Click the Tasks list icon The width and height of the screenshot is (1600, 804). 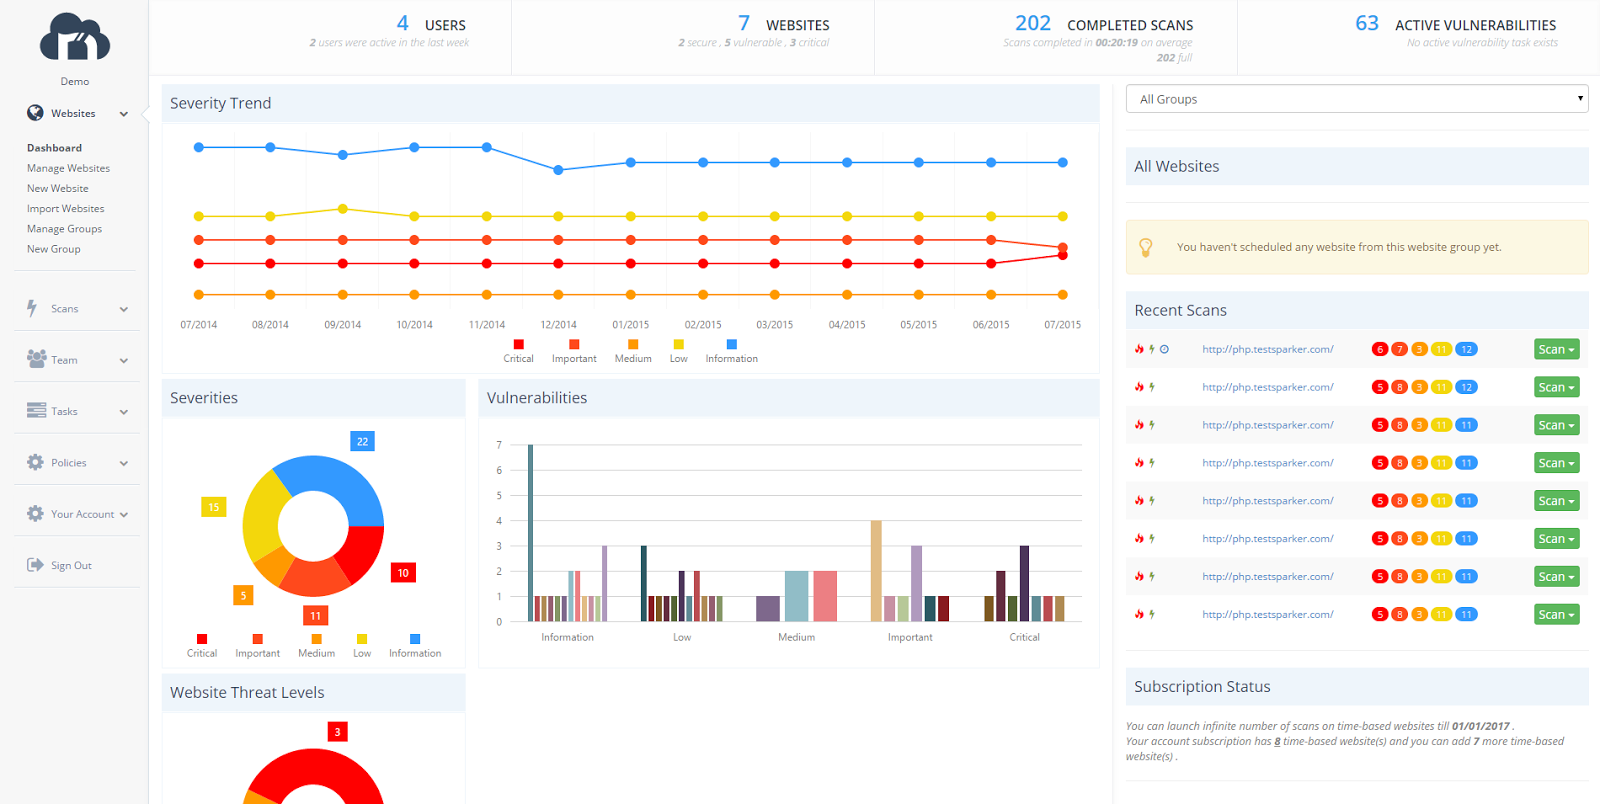point(36,411)
